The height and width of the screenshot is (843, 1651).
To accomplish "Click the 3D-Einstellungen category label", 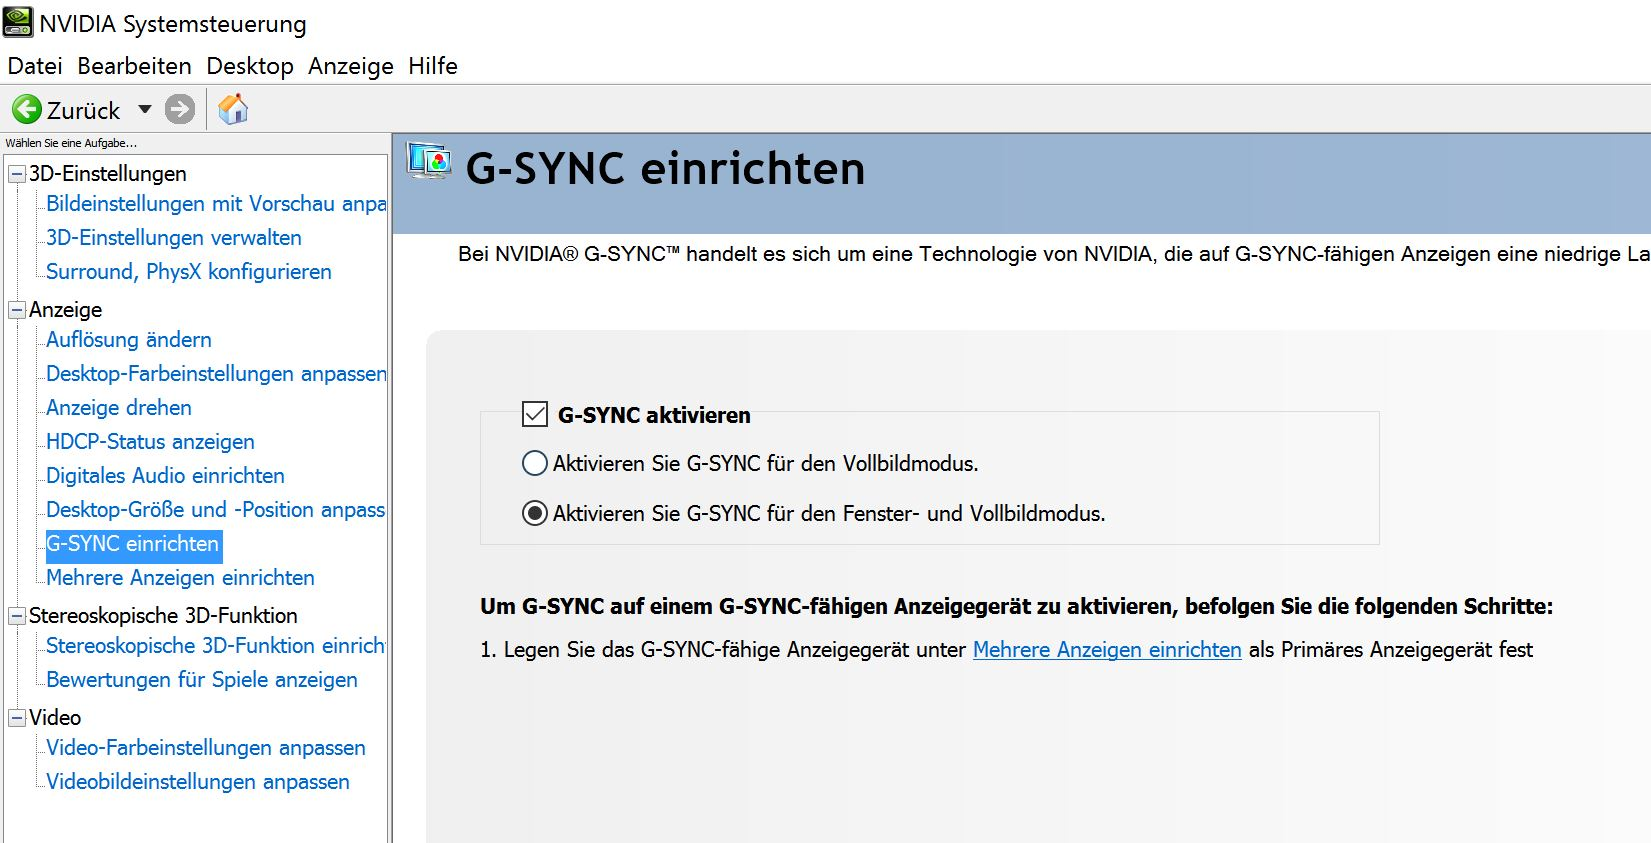I will tap(108, 174).
